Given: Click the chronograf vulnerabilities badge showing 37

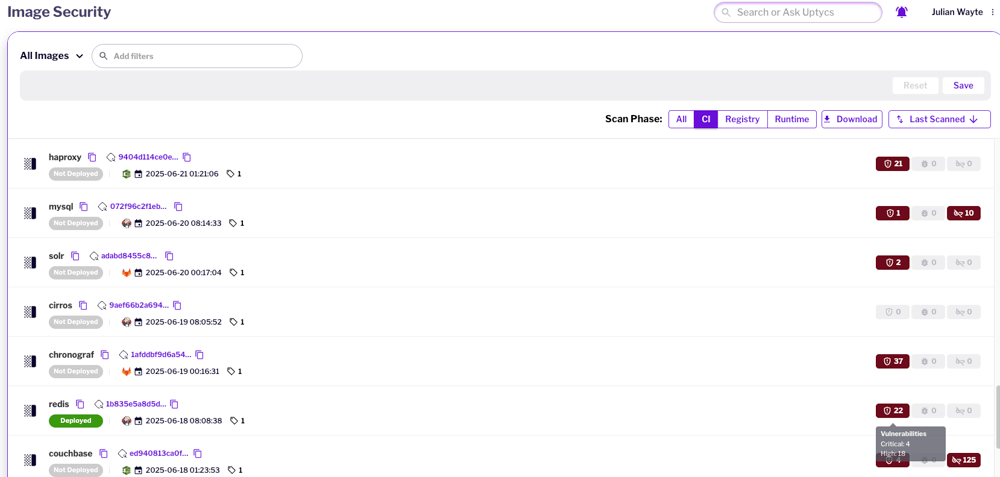Looking at the screenshot, I should [893, 361].
